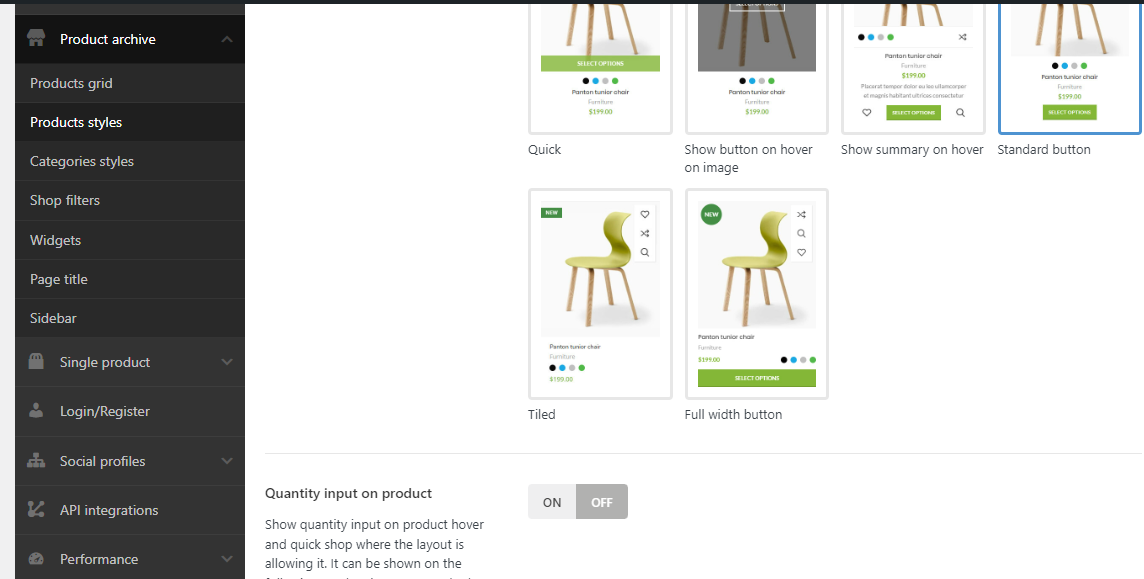Click the Single product bag icon
The image size is (1144, 579).
pos(36,362)
